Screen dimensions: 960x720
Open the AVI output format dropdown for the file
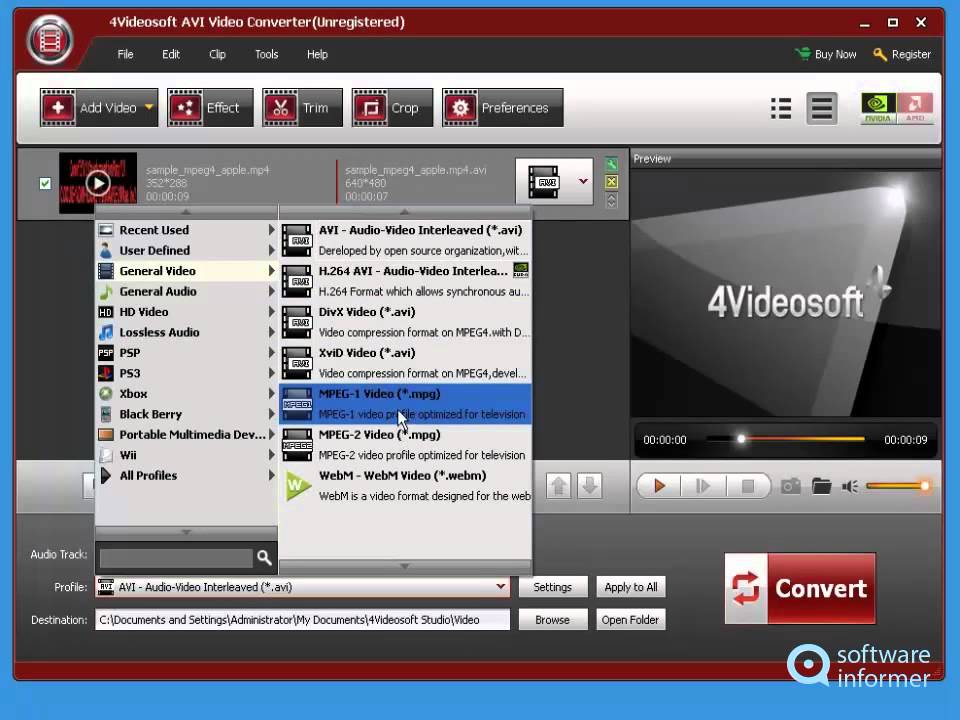click(x=583, y=181)
